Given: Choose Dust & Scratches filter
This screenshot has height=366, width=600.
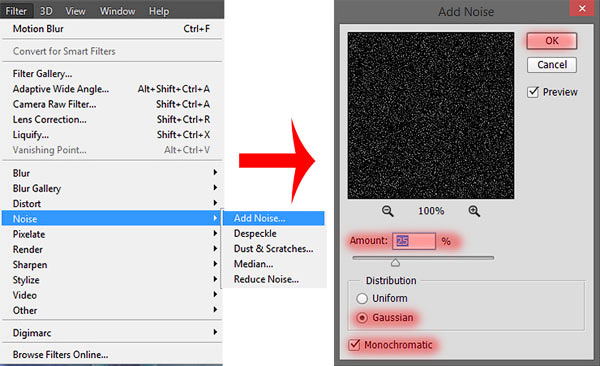Looking at the screenshot, I should pos(274,248).
